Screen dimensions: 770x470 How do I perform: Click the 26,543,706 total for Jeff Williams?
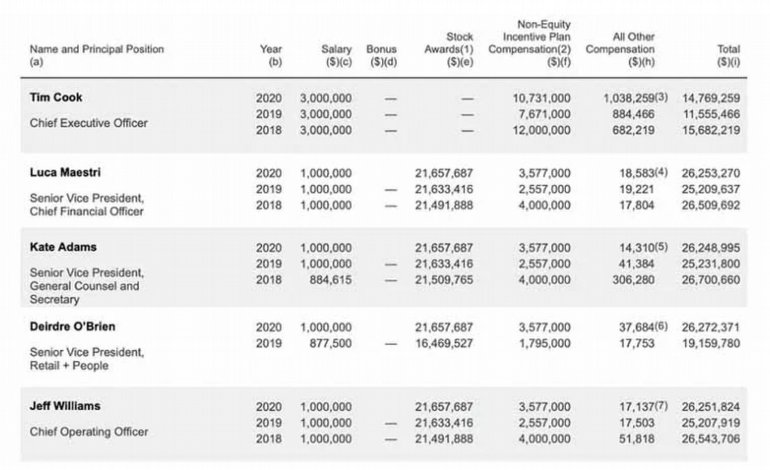710,440
